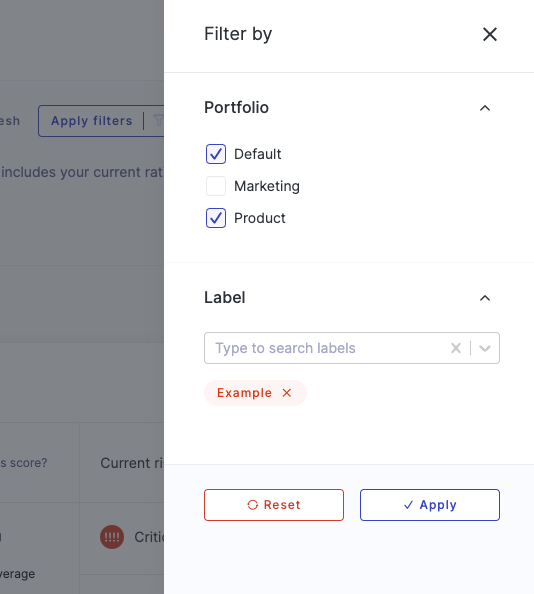
Task: Click the Product label text
Action: click(x=260, y=218)
